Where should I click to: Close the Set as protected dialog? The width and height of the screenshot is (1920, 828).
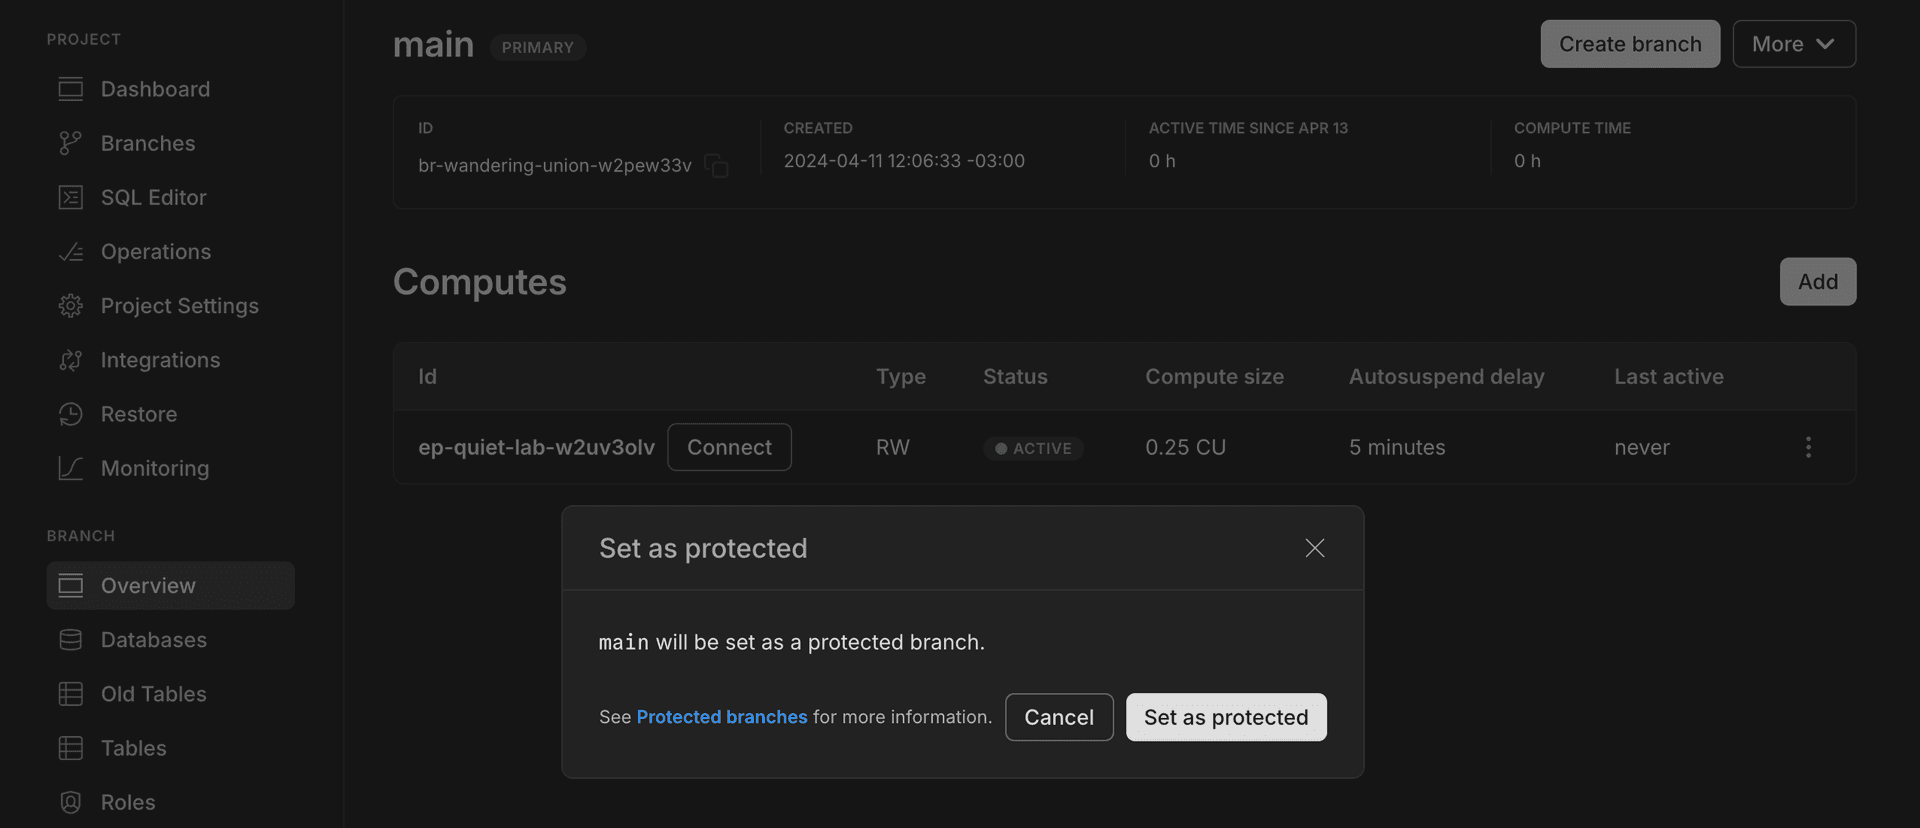(x=1314, y=548)
